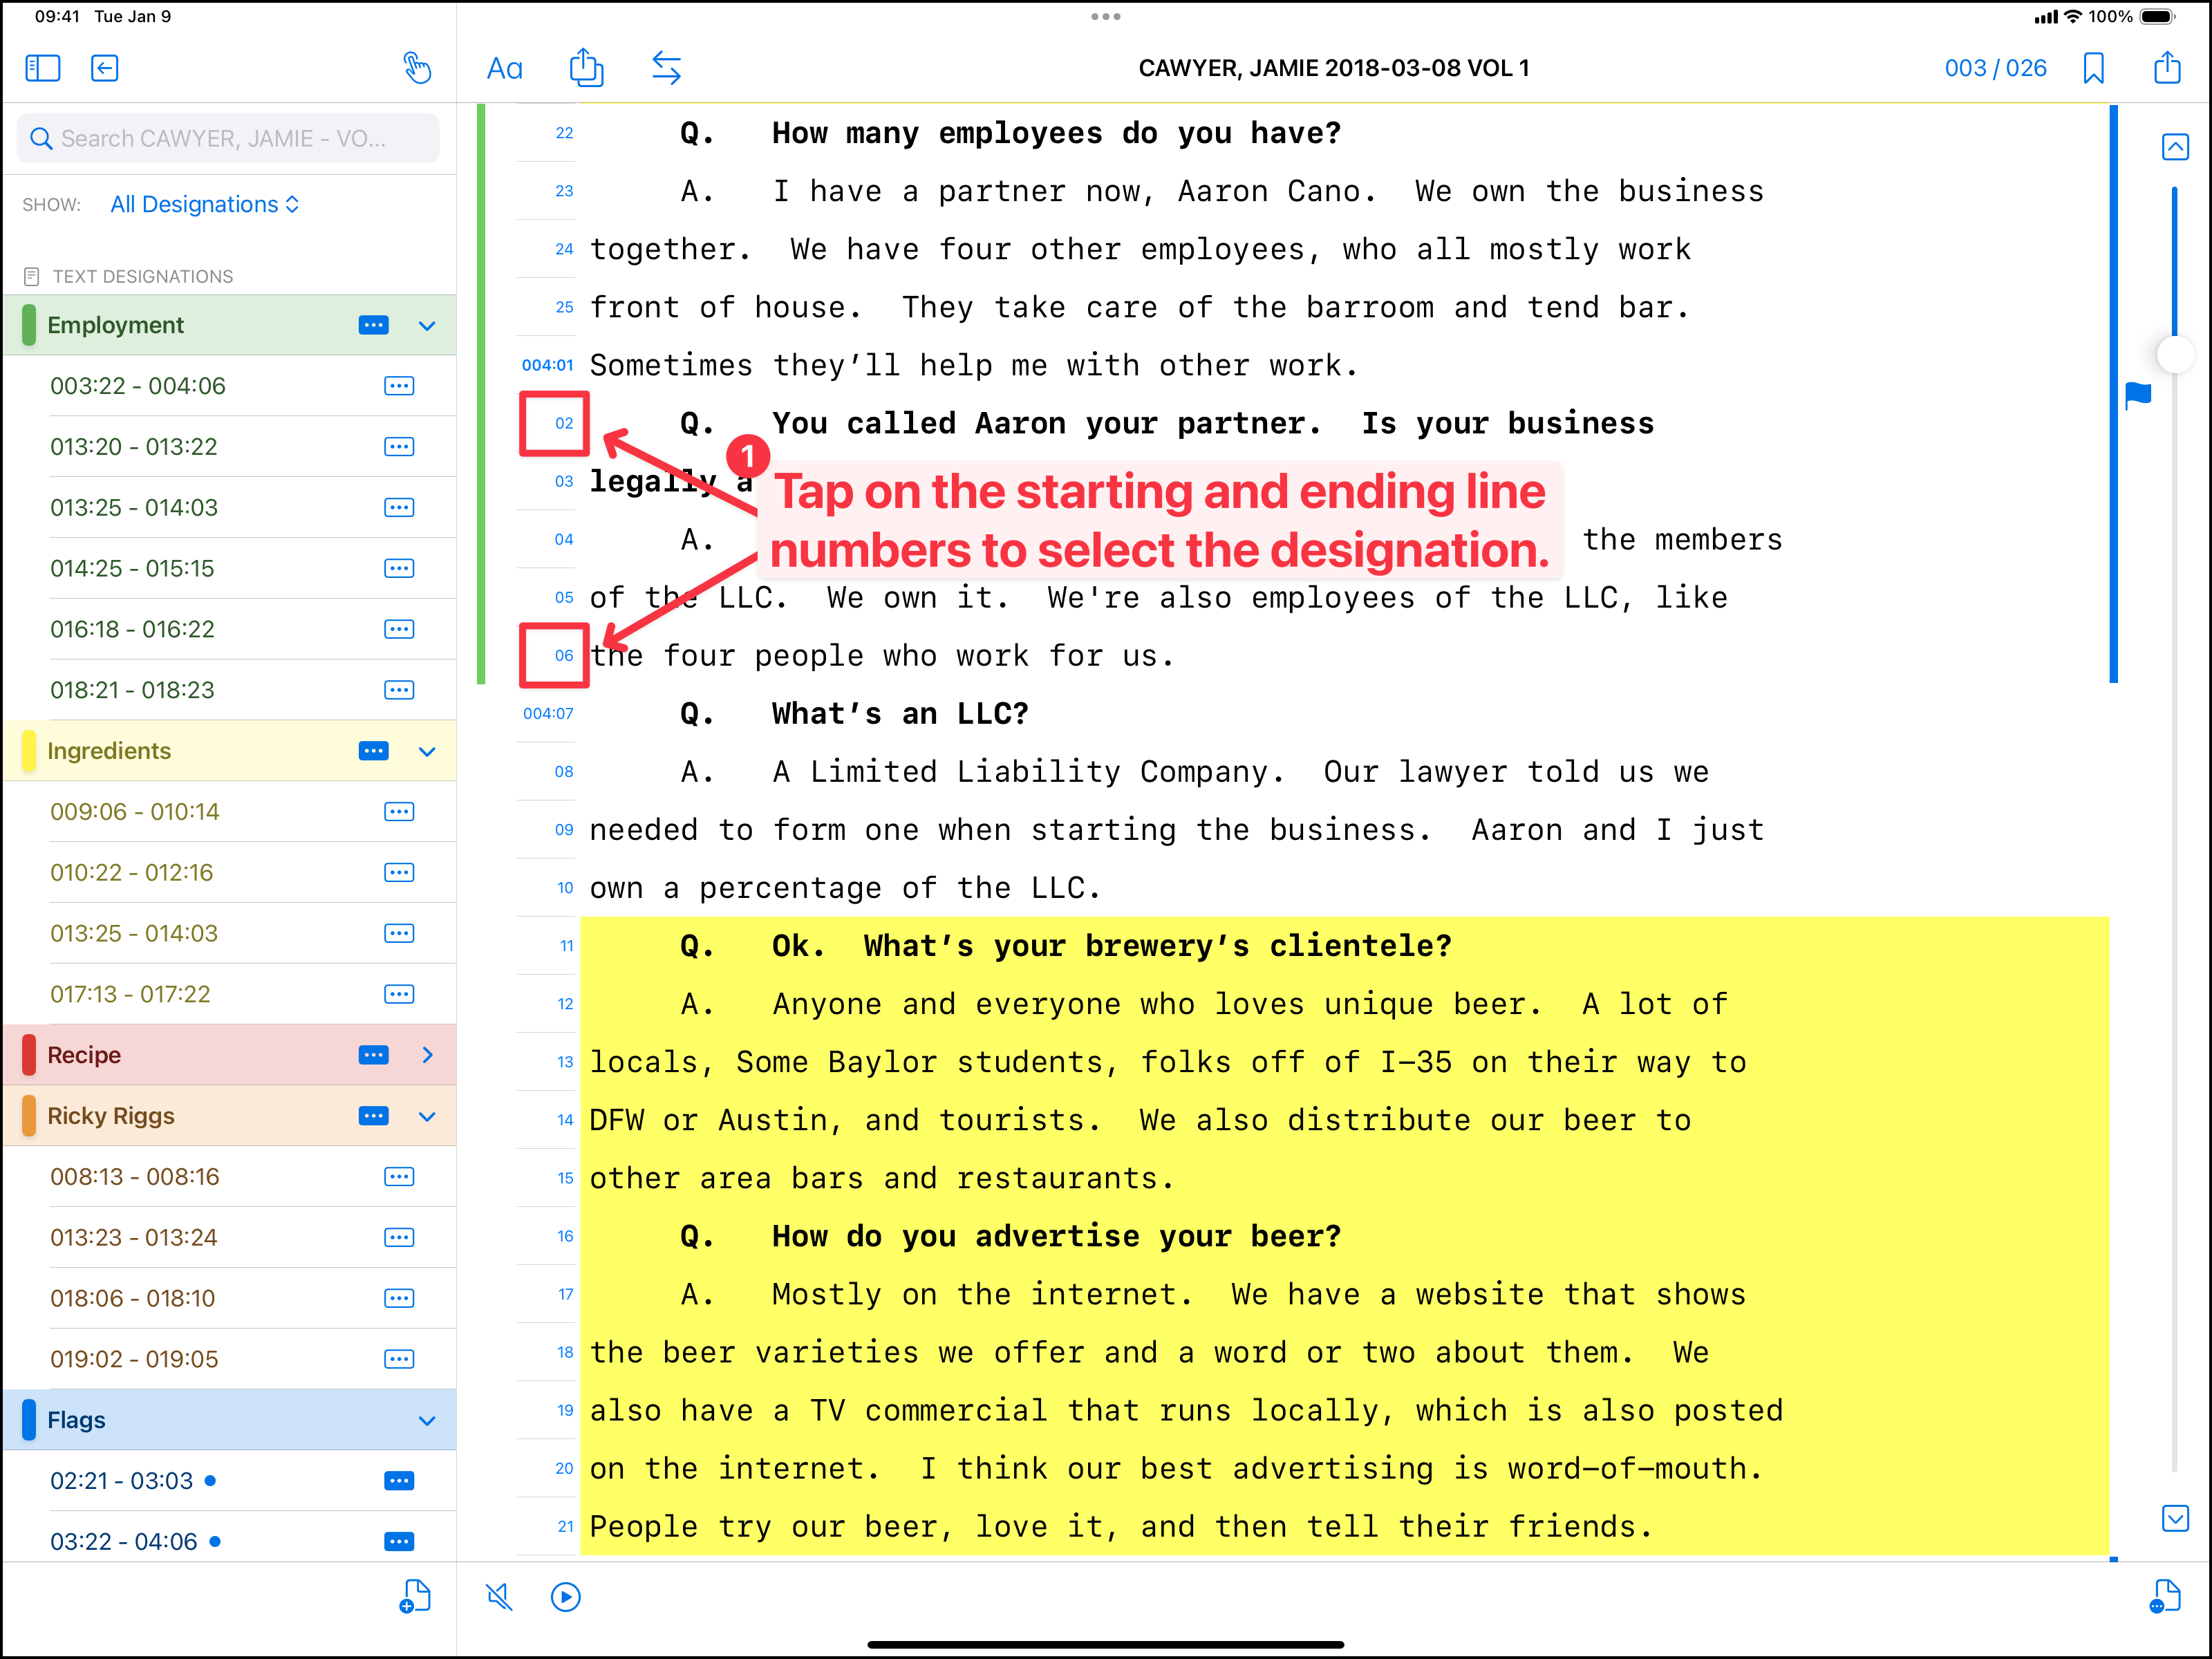Tap the add-designation document icon in sidebar
This screenshot has height=1659, width=2212.
pyautogui.click(x=415, y=1596)
